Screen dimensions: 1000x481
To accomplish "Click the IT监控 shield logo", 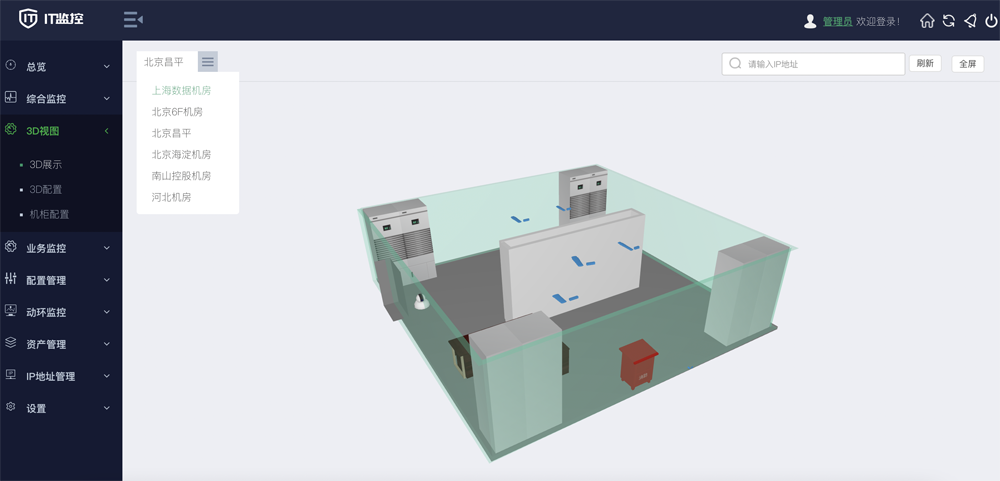I will pos(28,18).
